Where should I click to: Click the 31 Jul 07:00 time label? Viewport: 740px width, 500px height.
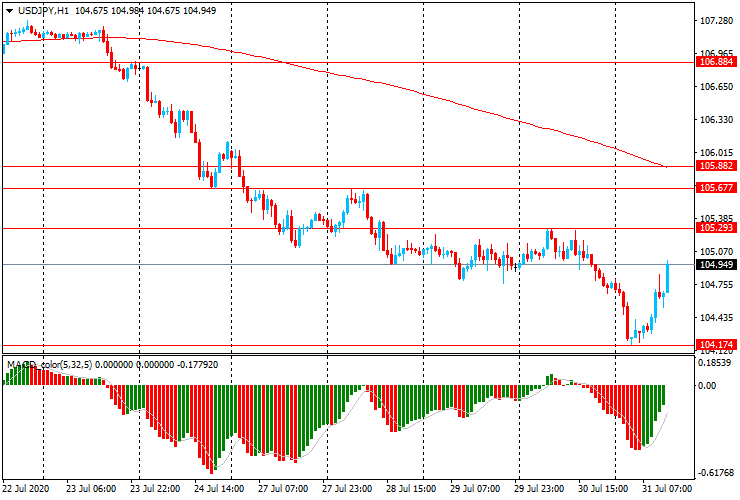tap(667, 488)
